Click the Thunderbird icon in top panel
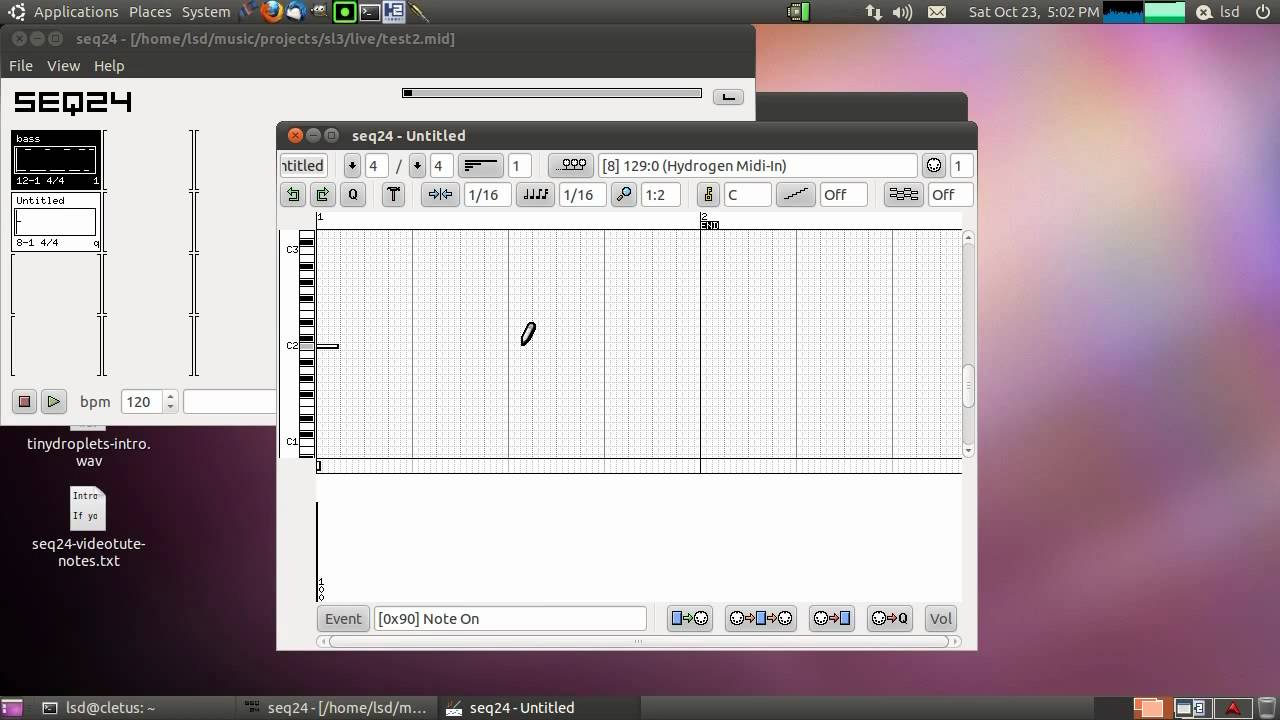Image resolution: width=1280 pixels, height=720 pixels. 296,12
